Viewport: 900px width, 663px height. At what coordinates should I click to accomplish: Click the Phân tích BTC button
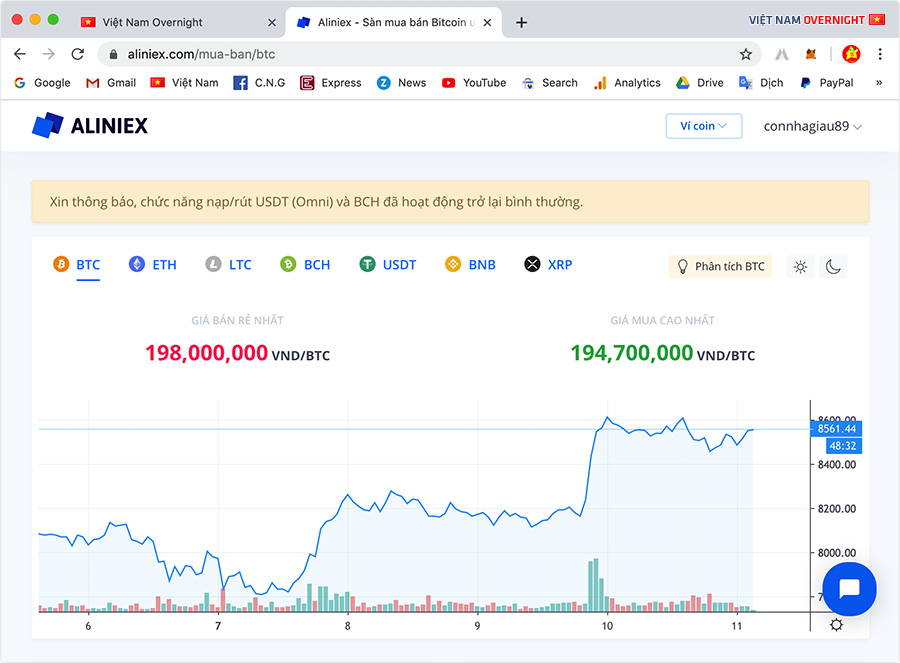[720, 266]
